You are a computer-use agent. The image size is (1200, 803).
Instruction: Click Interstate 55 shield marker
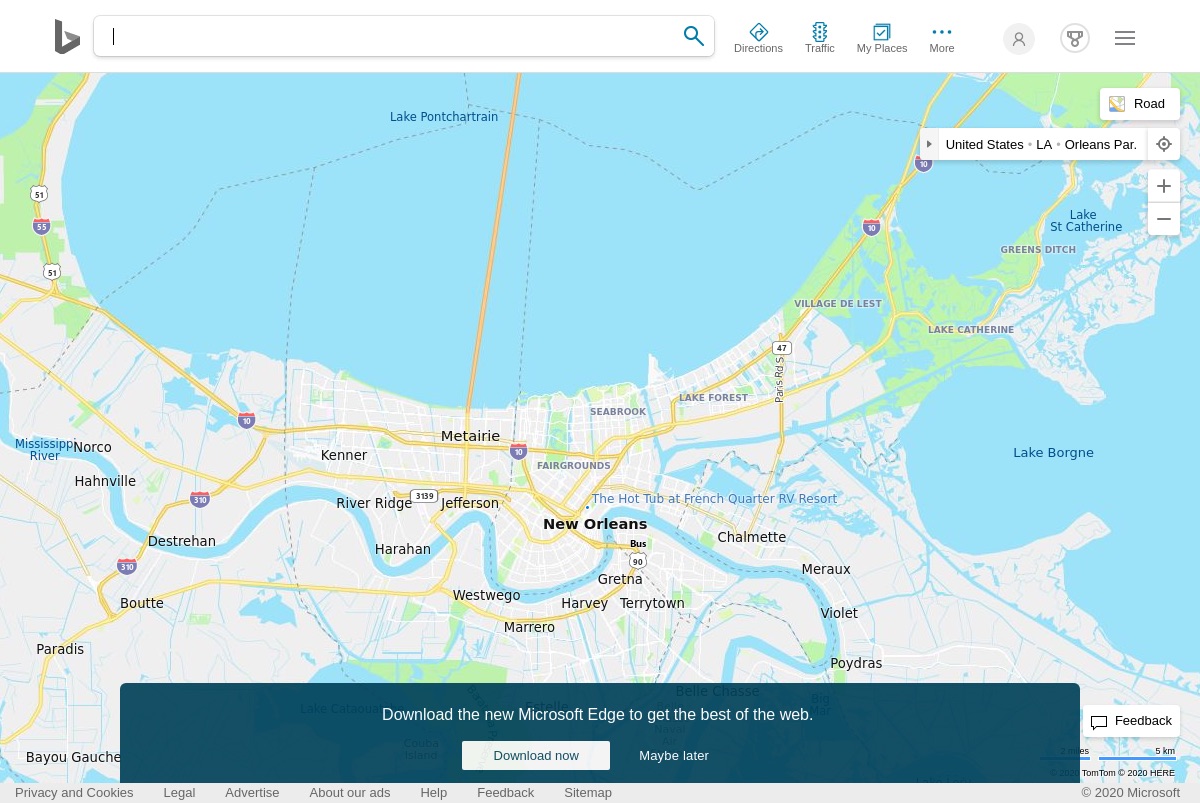(x=41, y=227)
